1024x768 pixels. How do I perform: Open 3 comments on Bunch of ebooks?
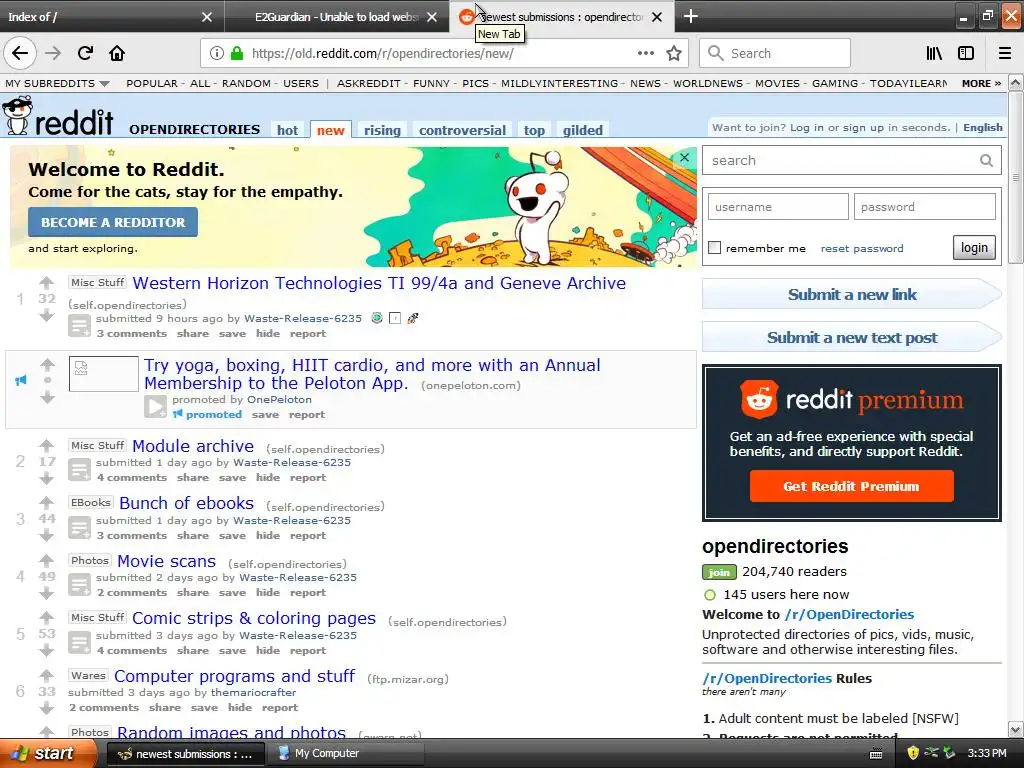(132, 536)
